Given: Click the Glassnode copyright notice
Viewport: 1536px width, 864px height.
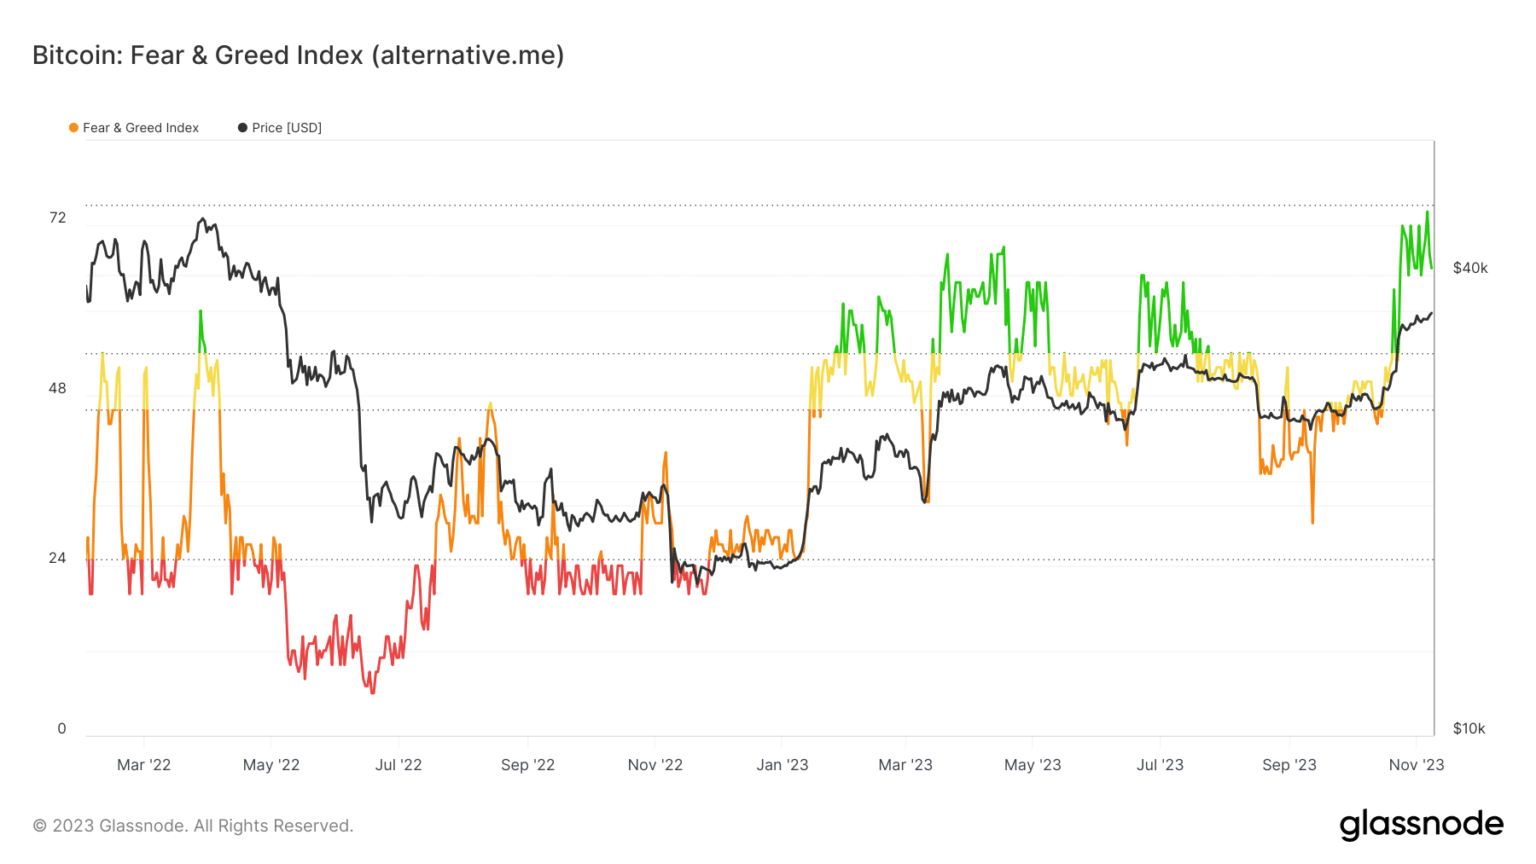Looking at the screenshot, I should coord(193,826).
